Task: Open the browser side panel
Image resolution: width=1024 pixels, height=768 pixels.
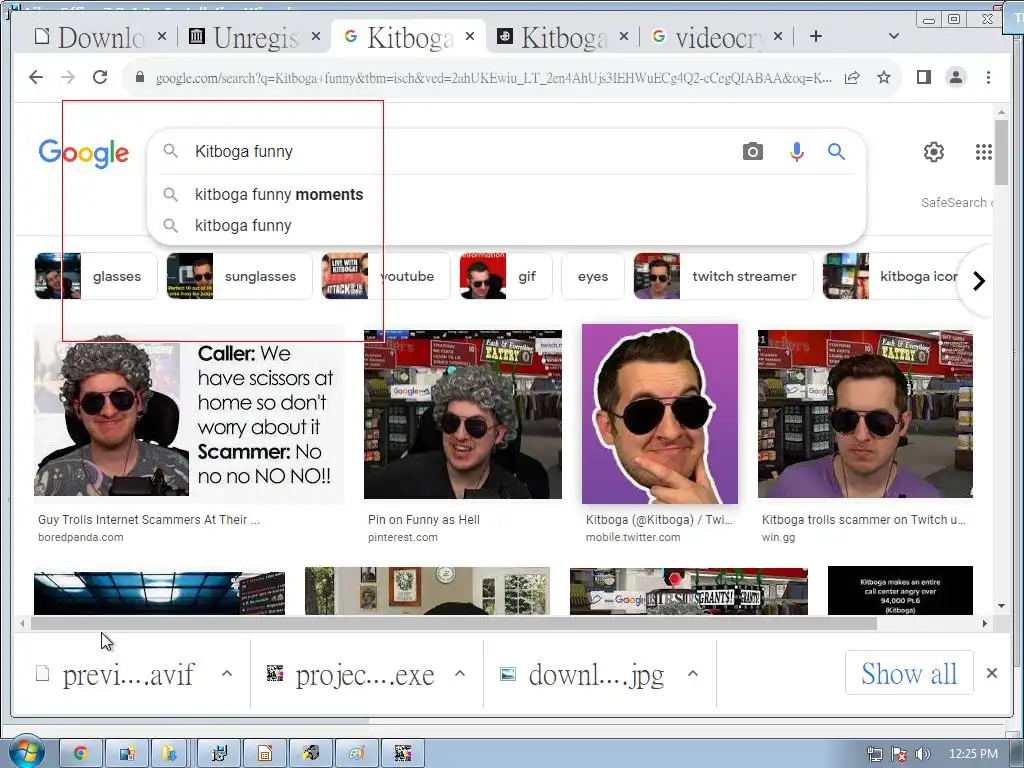Action: 923,77
